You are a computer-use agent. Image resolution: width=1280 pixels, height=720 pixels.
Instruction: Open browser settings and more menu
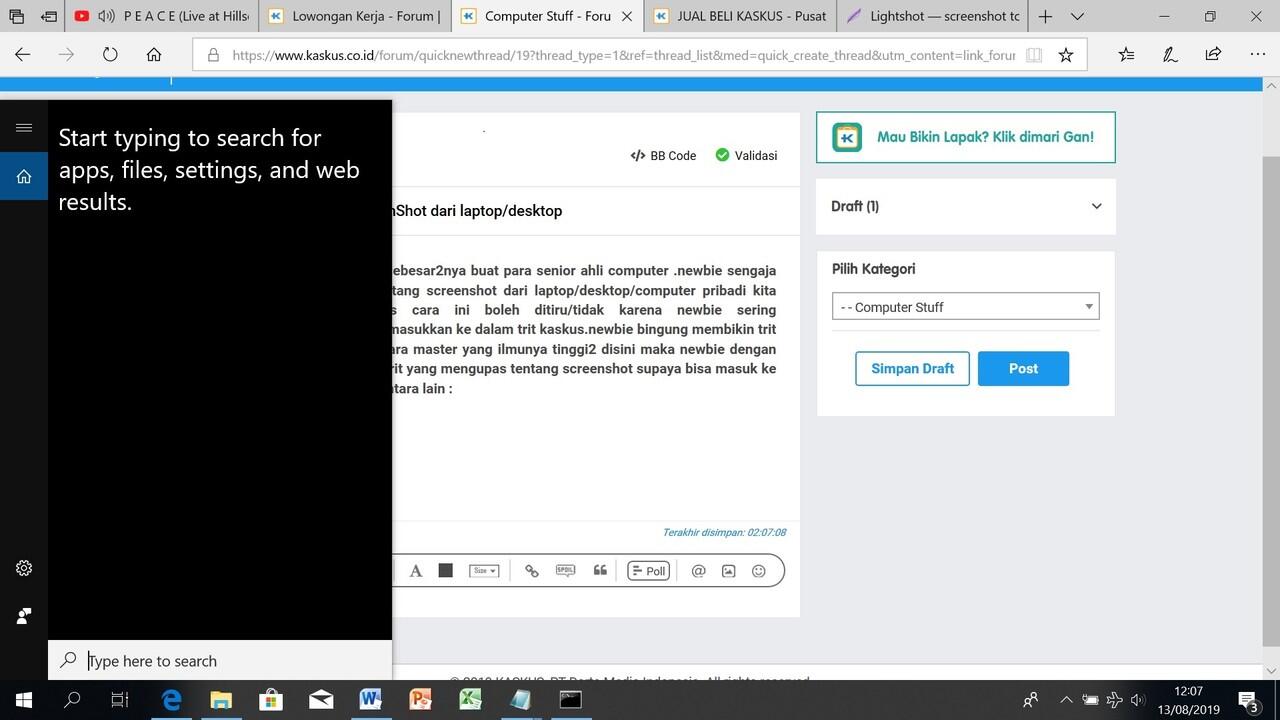tap(1257, 55)
